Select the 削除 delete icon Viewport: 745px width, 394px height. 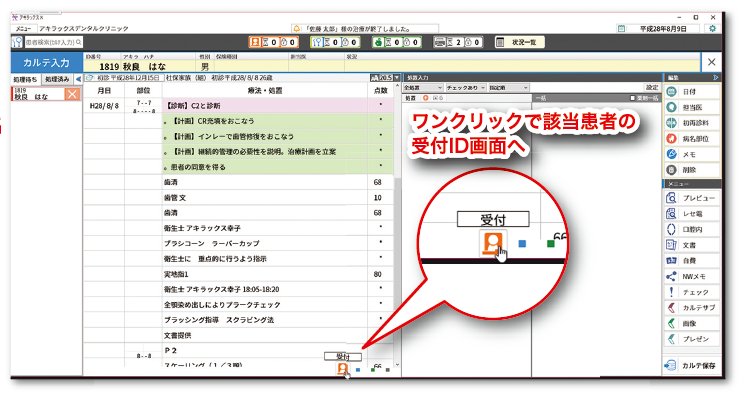pyautogui.click(x=671, y=170)
